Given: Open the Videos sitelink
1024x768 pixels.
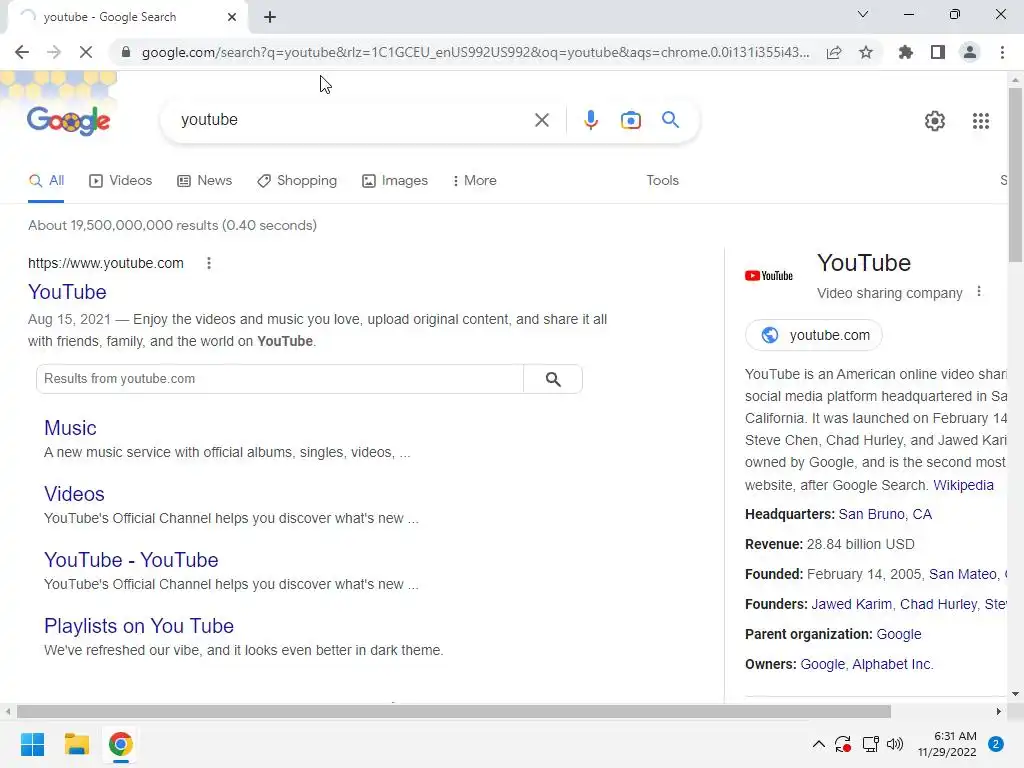Looking at the screenshot, I should [74, 494].
